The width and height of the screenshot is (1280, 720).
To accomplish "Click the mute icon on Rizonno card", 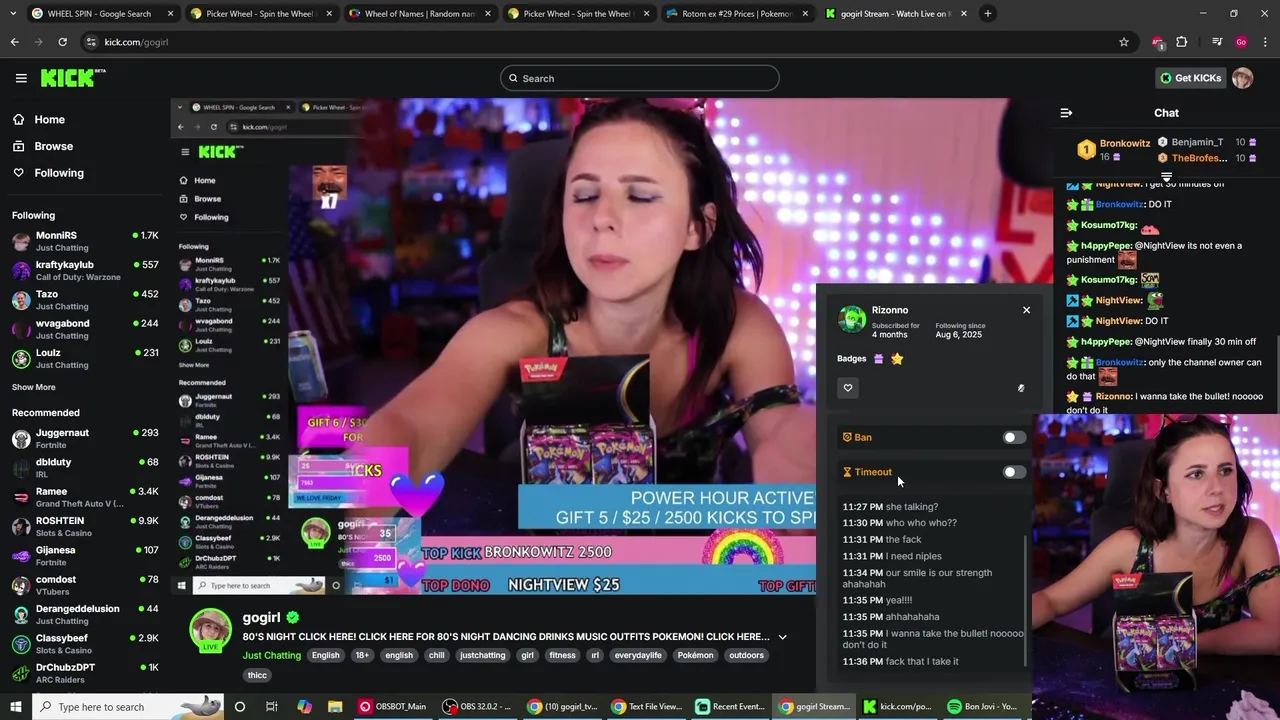I will [x=1021, y=388].
